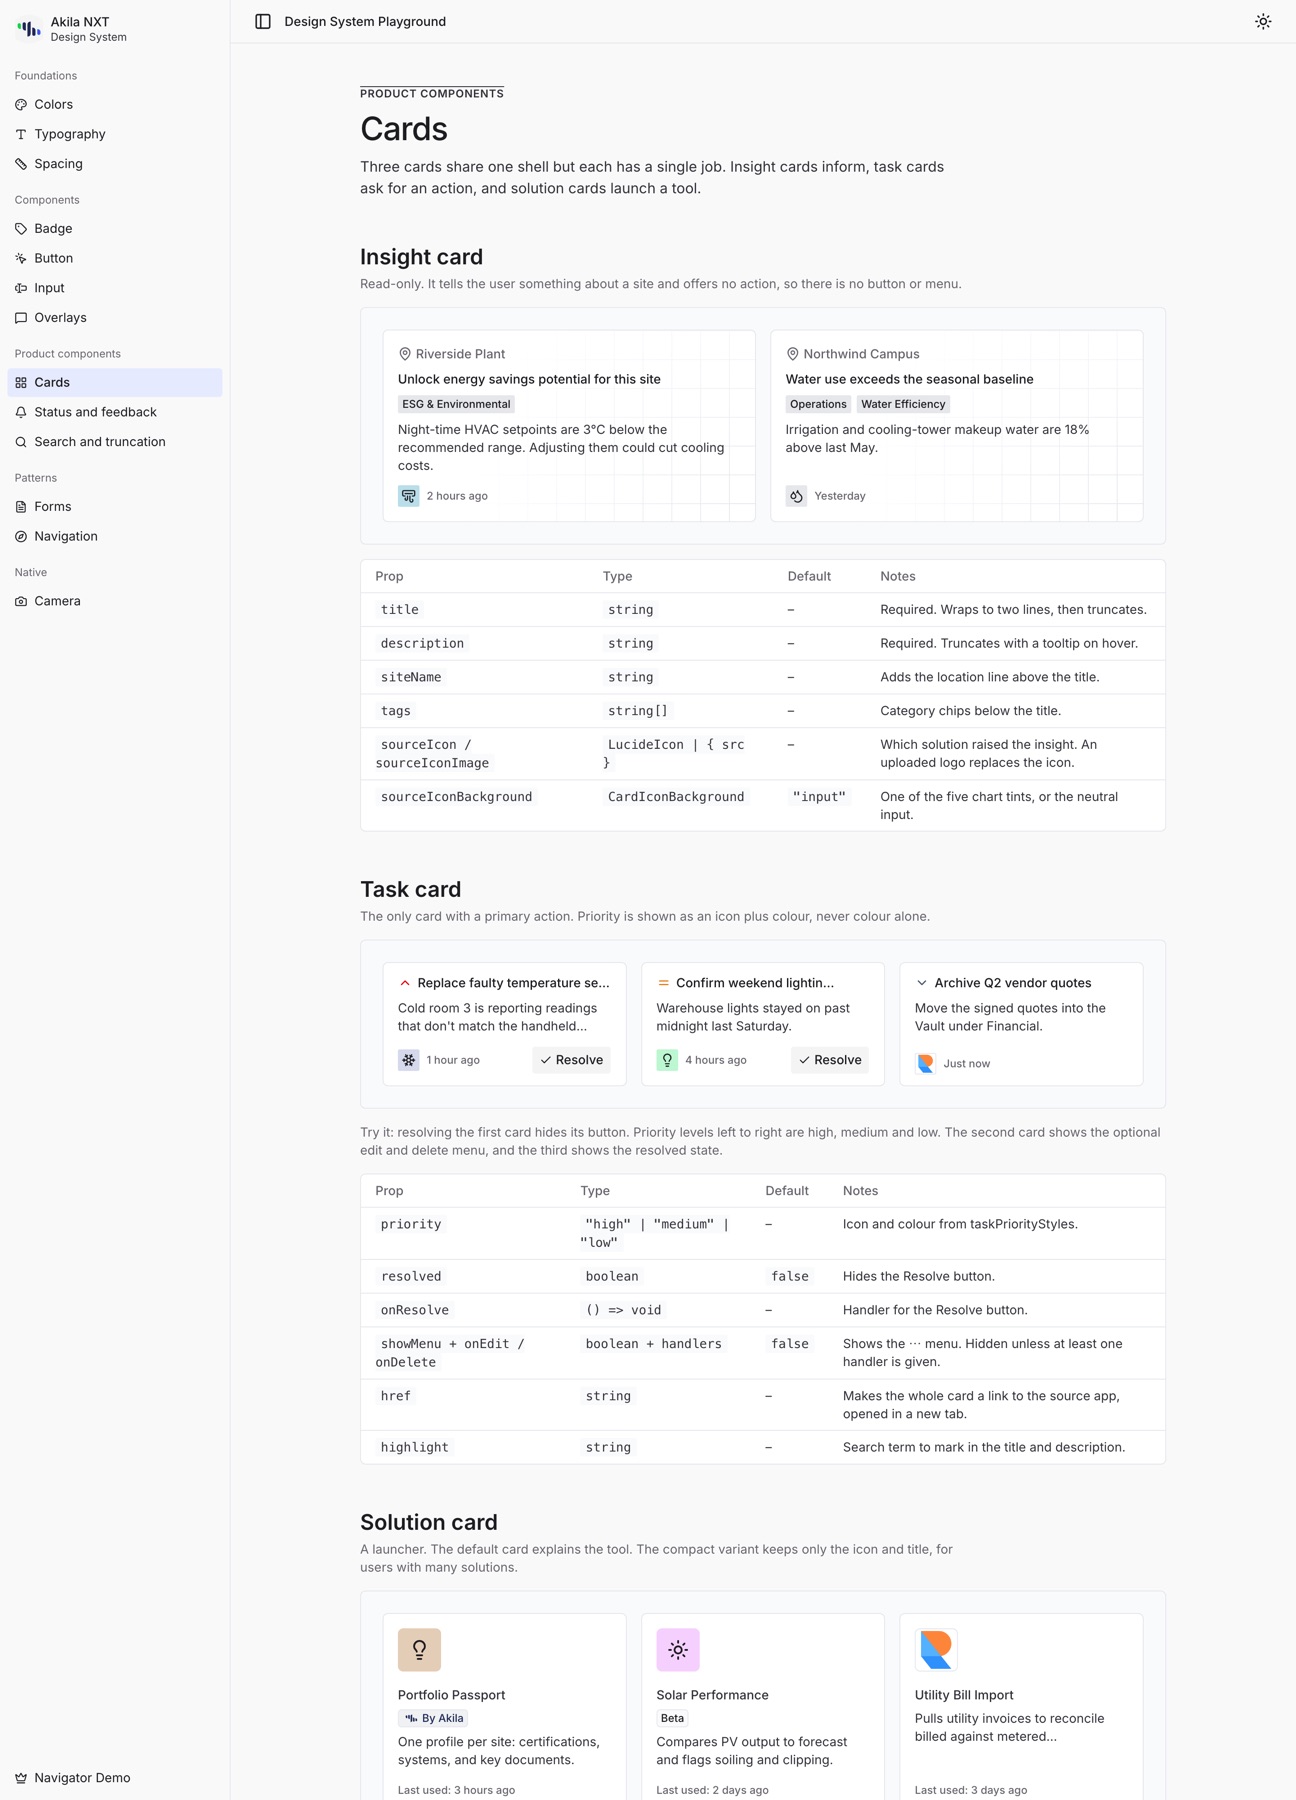Viewport: 1296px width, 1800px height.
Task: Open the Portfolio Passport solution icon
Action: 419,1650
